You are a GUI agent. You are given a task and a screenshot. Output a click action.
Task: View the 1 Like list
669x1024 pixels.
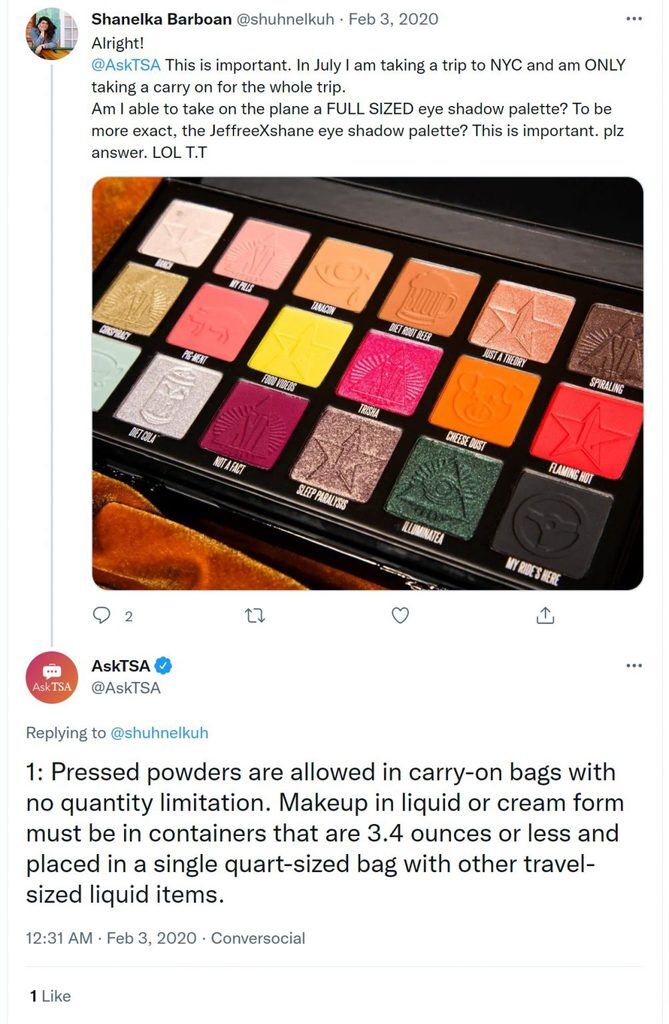[50, 996]
